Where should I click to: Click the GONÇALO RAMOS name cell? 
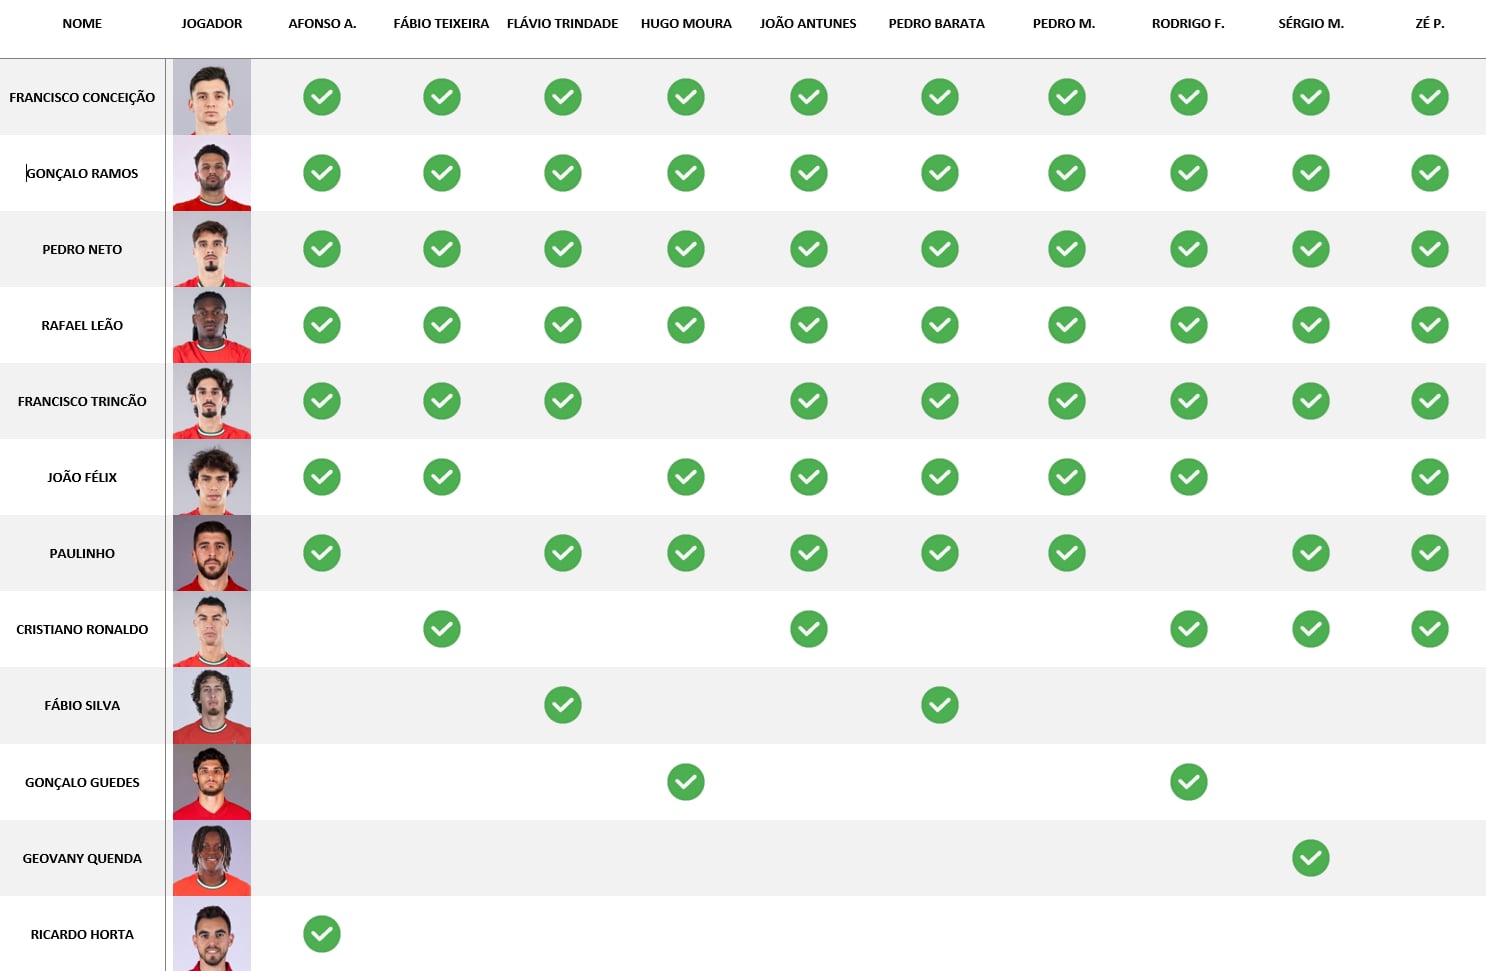click(x=82, y=173)
